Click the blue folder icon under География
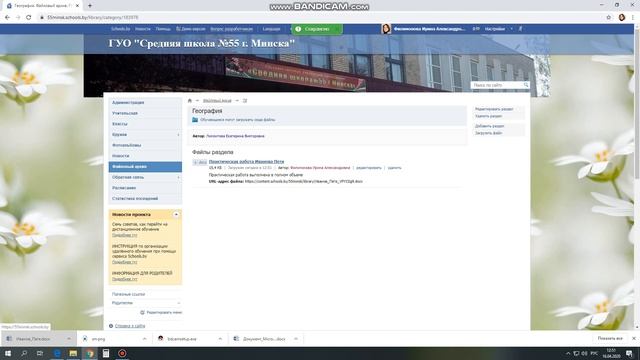 [195, 120]
